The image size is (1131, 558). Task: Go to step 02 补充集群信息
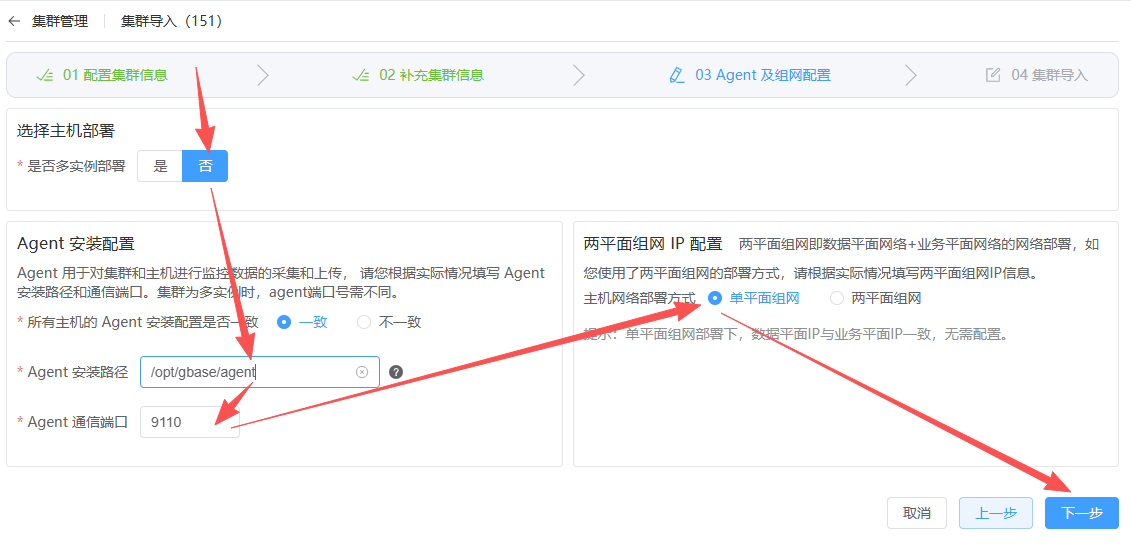[431, 75]
